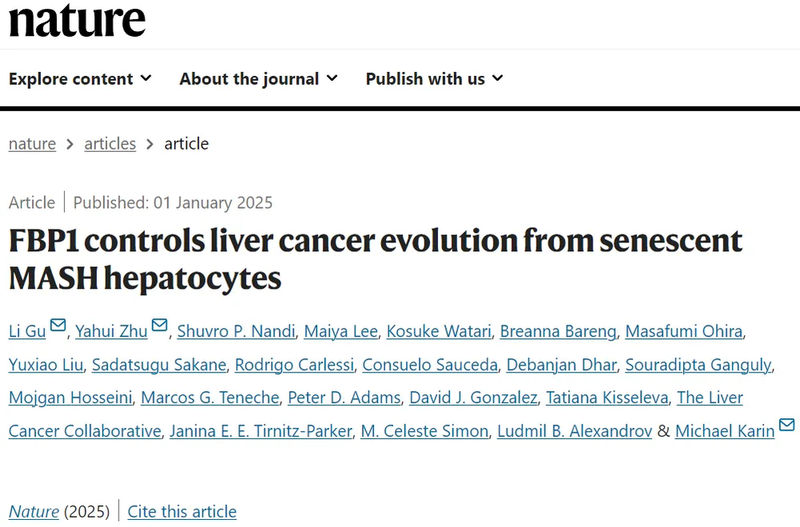Click the email envelope icon next to Li Gu
This screenshot has height=527, width=800.
coord(58,326)
